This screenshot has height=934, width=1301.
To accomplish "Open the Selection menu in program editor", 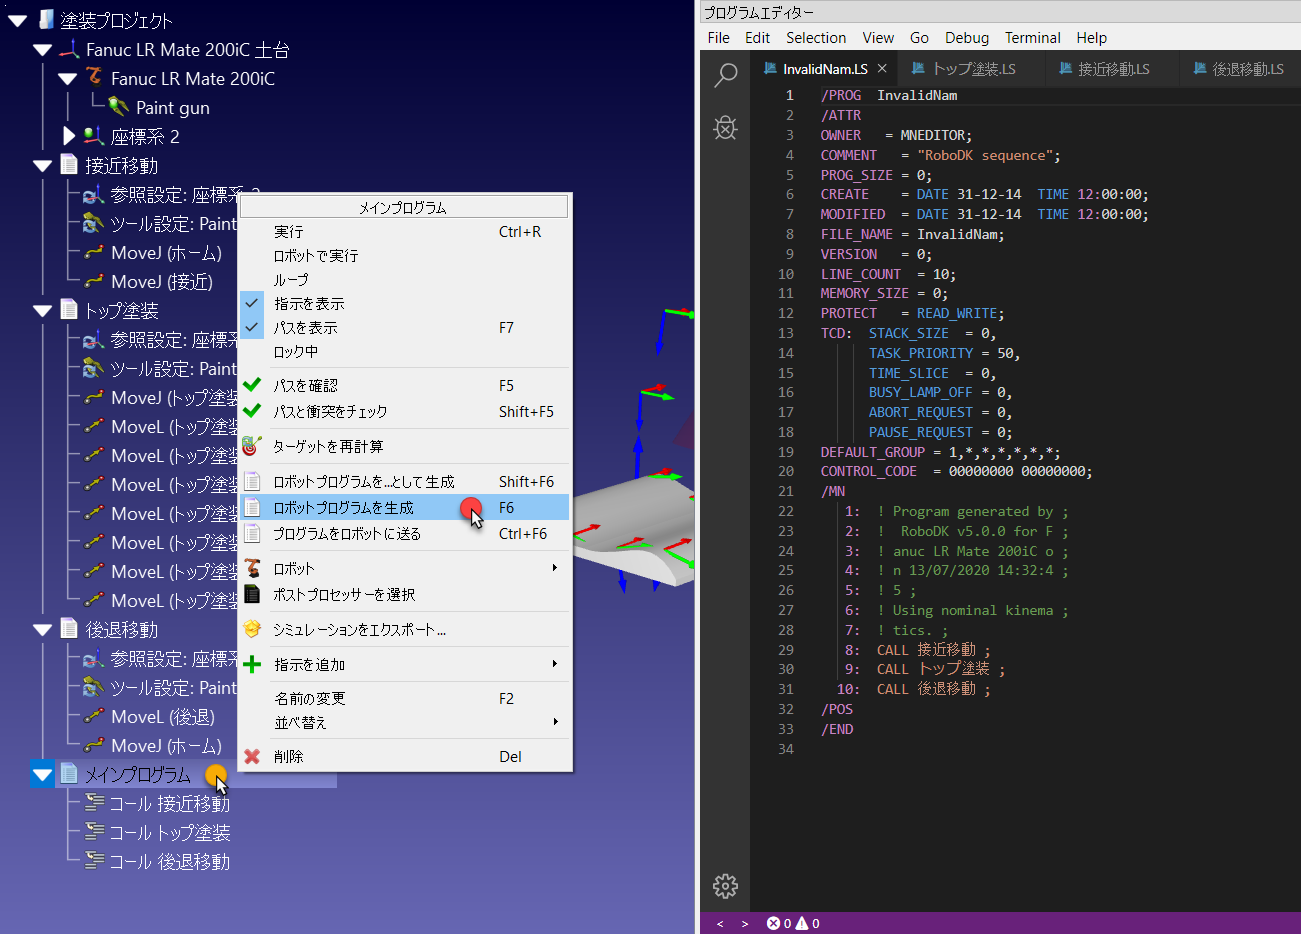I will click(x=816, y=37).
